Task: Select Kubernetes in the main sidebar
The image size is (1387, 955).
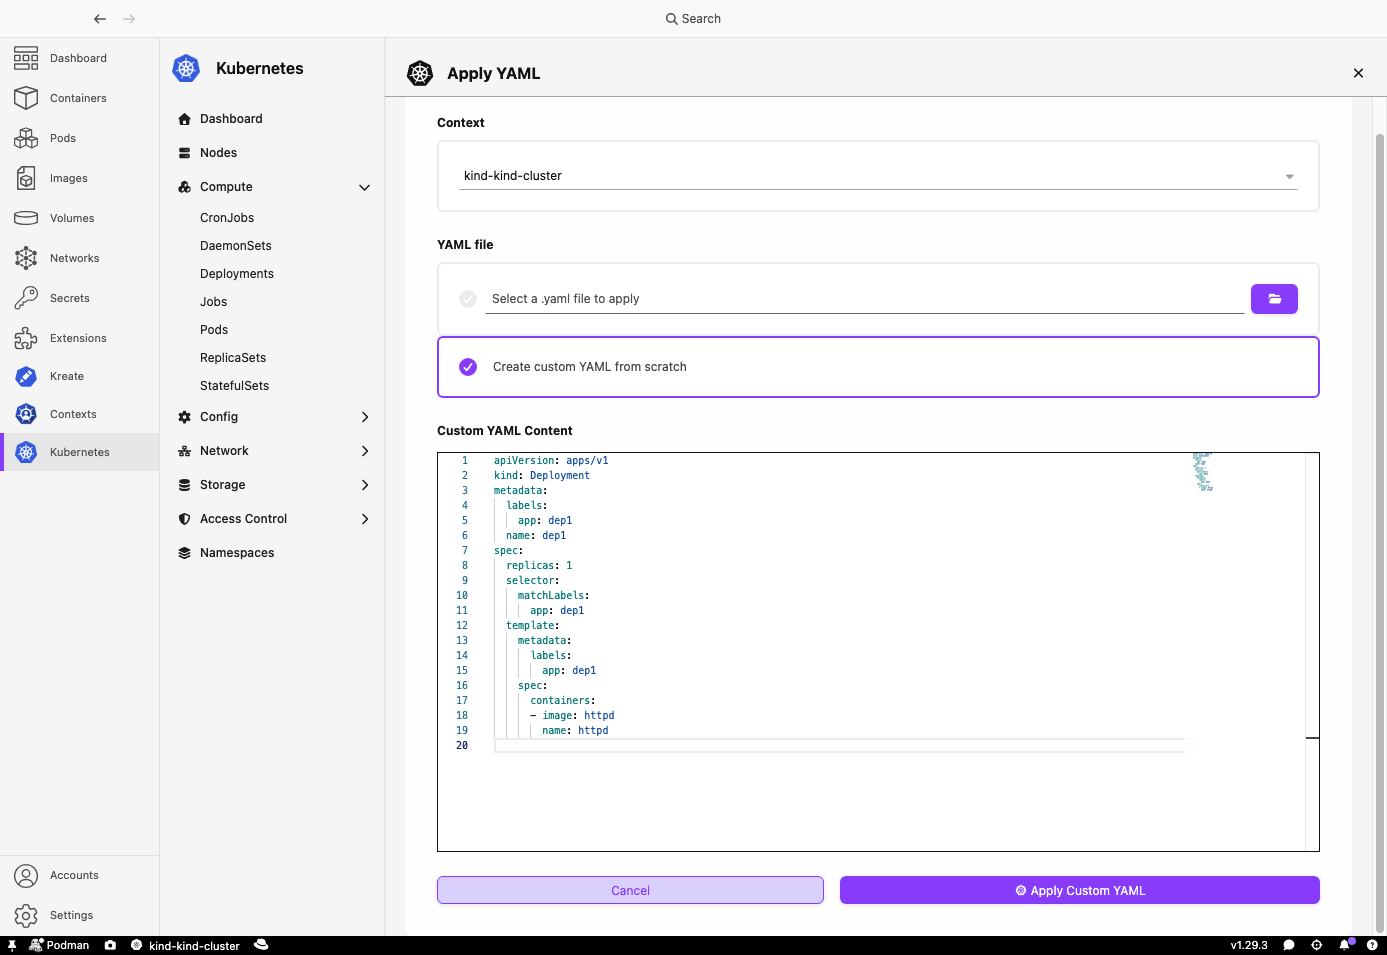Action: 79,452
